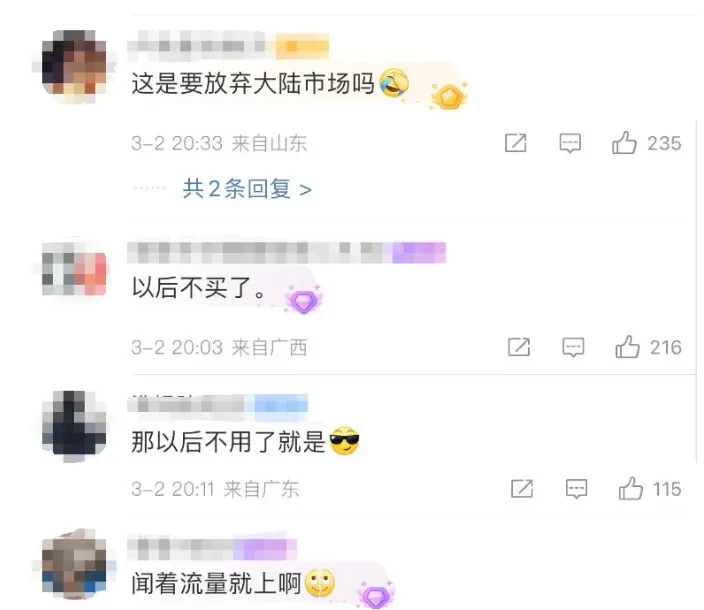This screenshot has height=610, width=704.
Task: Open avatar of the 广西 commenter
Action: pyautogui.click(x=75, y=273)
